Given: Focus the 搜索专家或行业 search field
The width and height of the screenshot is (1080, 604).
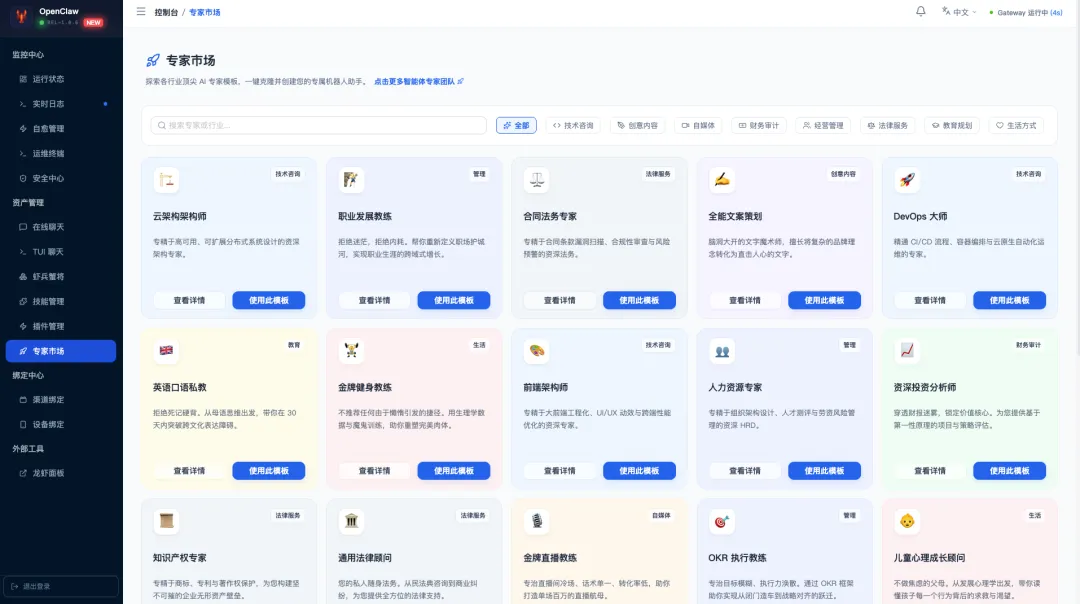Looking at the screenshot, I should coord(318,125).
